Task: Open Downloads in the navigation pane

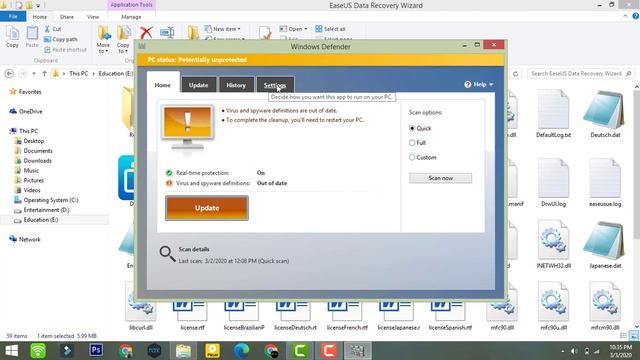Action: click(33, 161)
